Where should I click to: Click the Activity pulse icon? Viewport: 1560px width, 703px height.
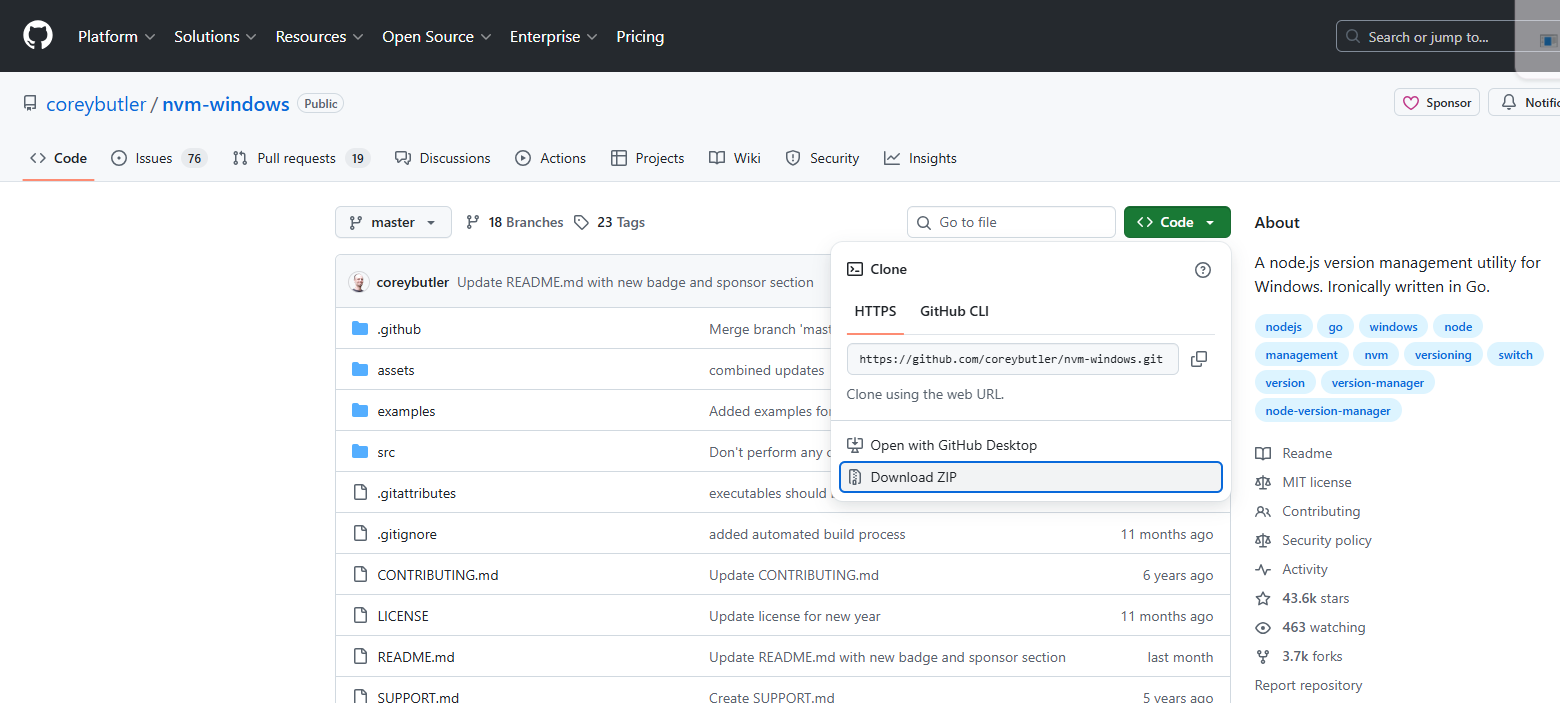click(1263, 569)
